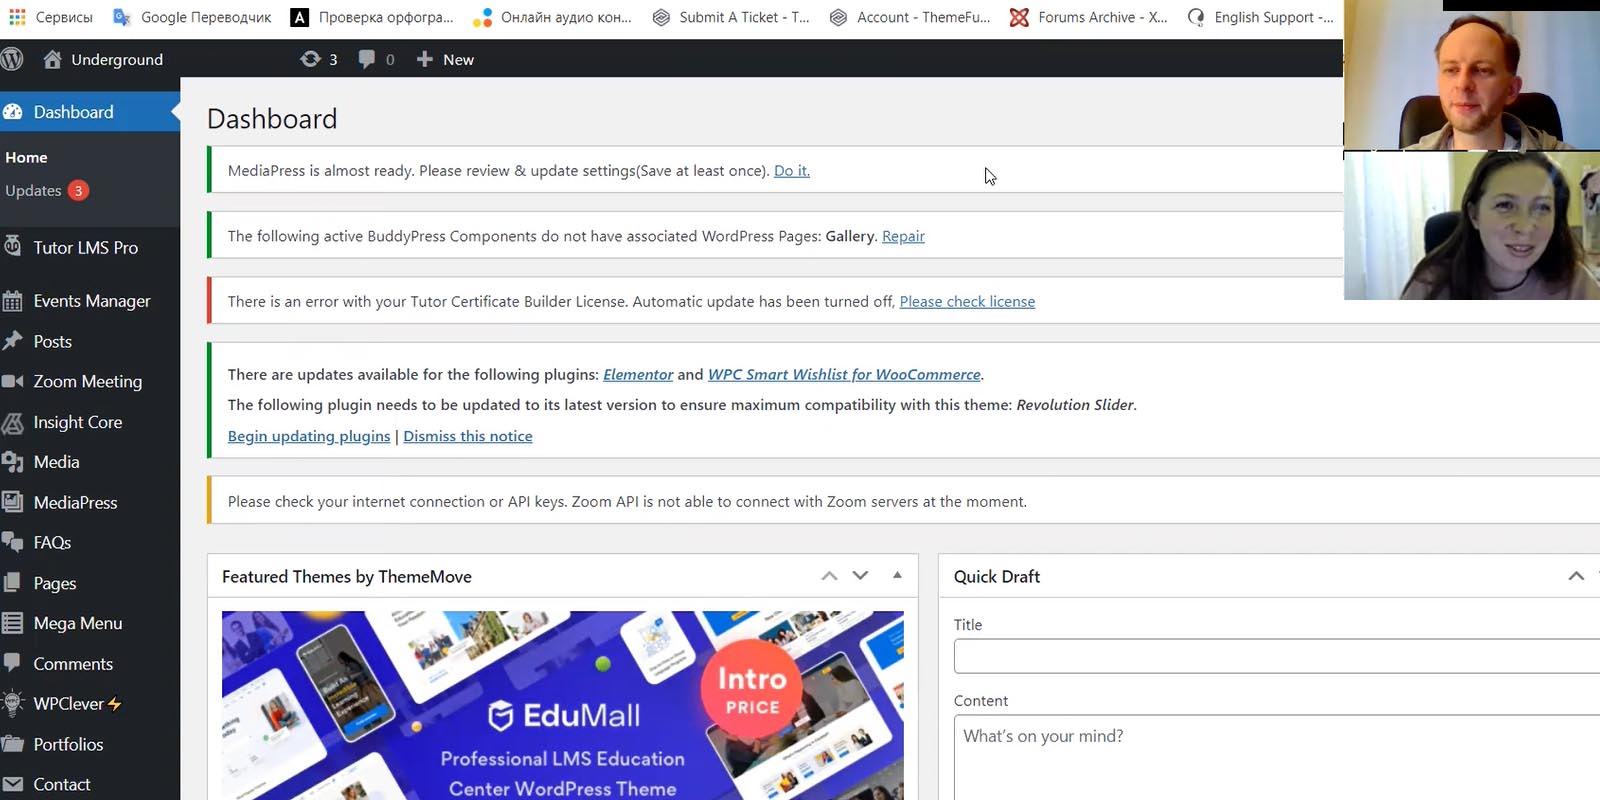Viewport: 1600px width, 800px height.
Task: Open the Elementor plugin link
Action: [638, 374]
